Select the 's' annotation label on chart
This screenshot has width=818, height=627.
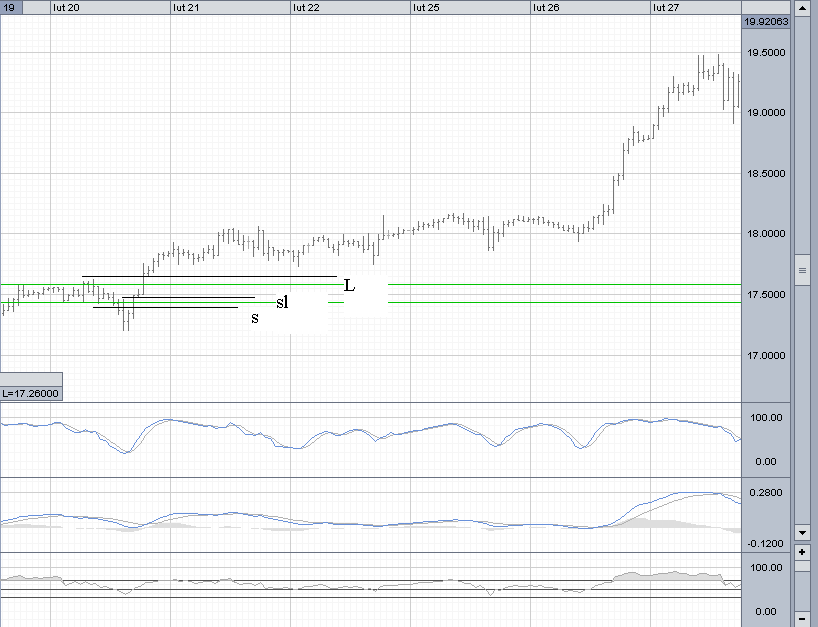[x=254, y=318]
